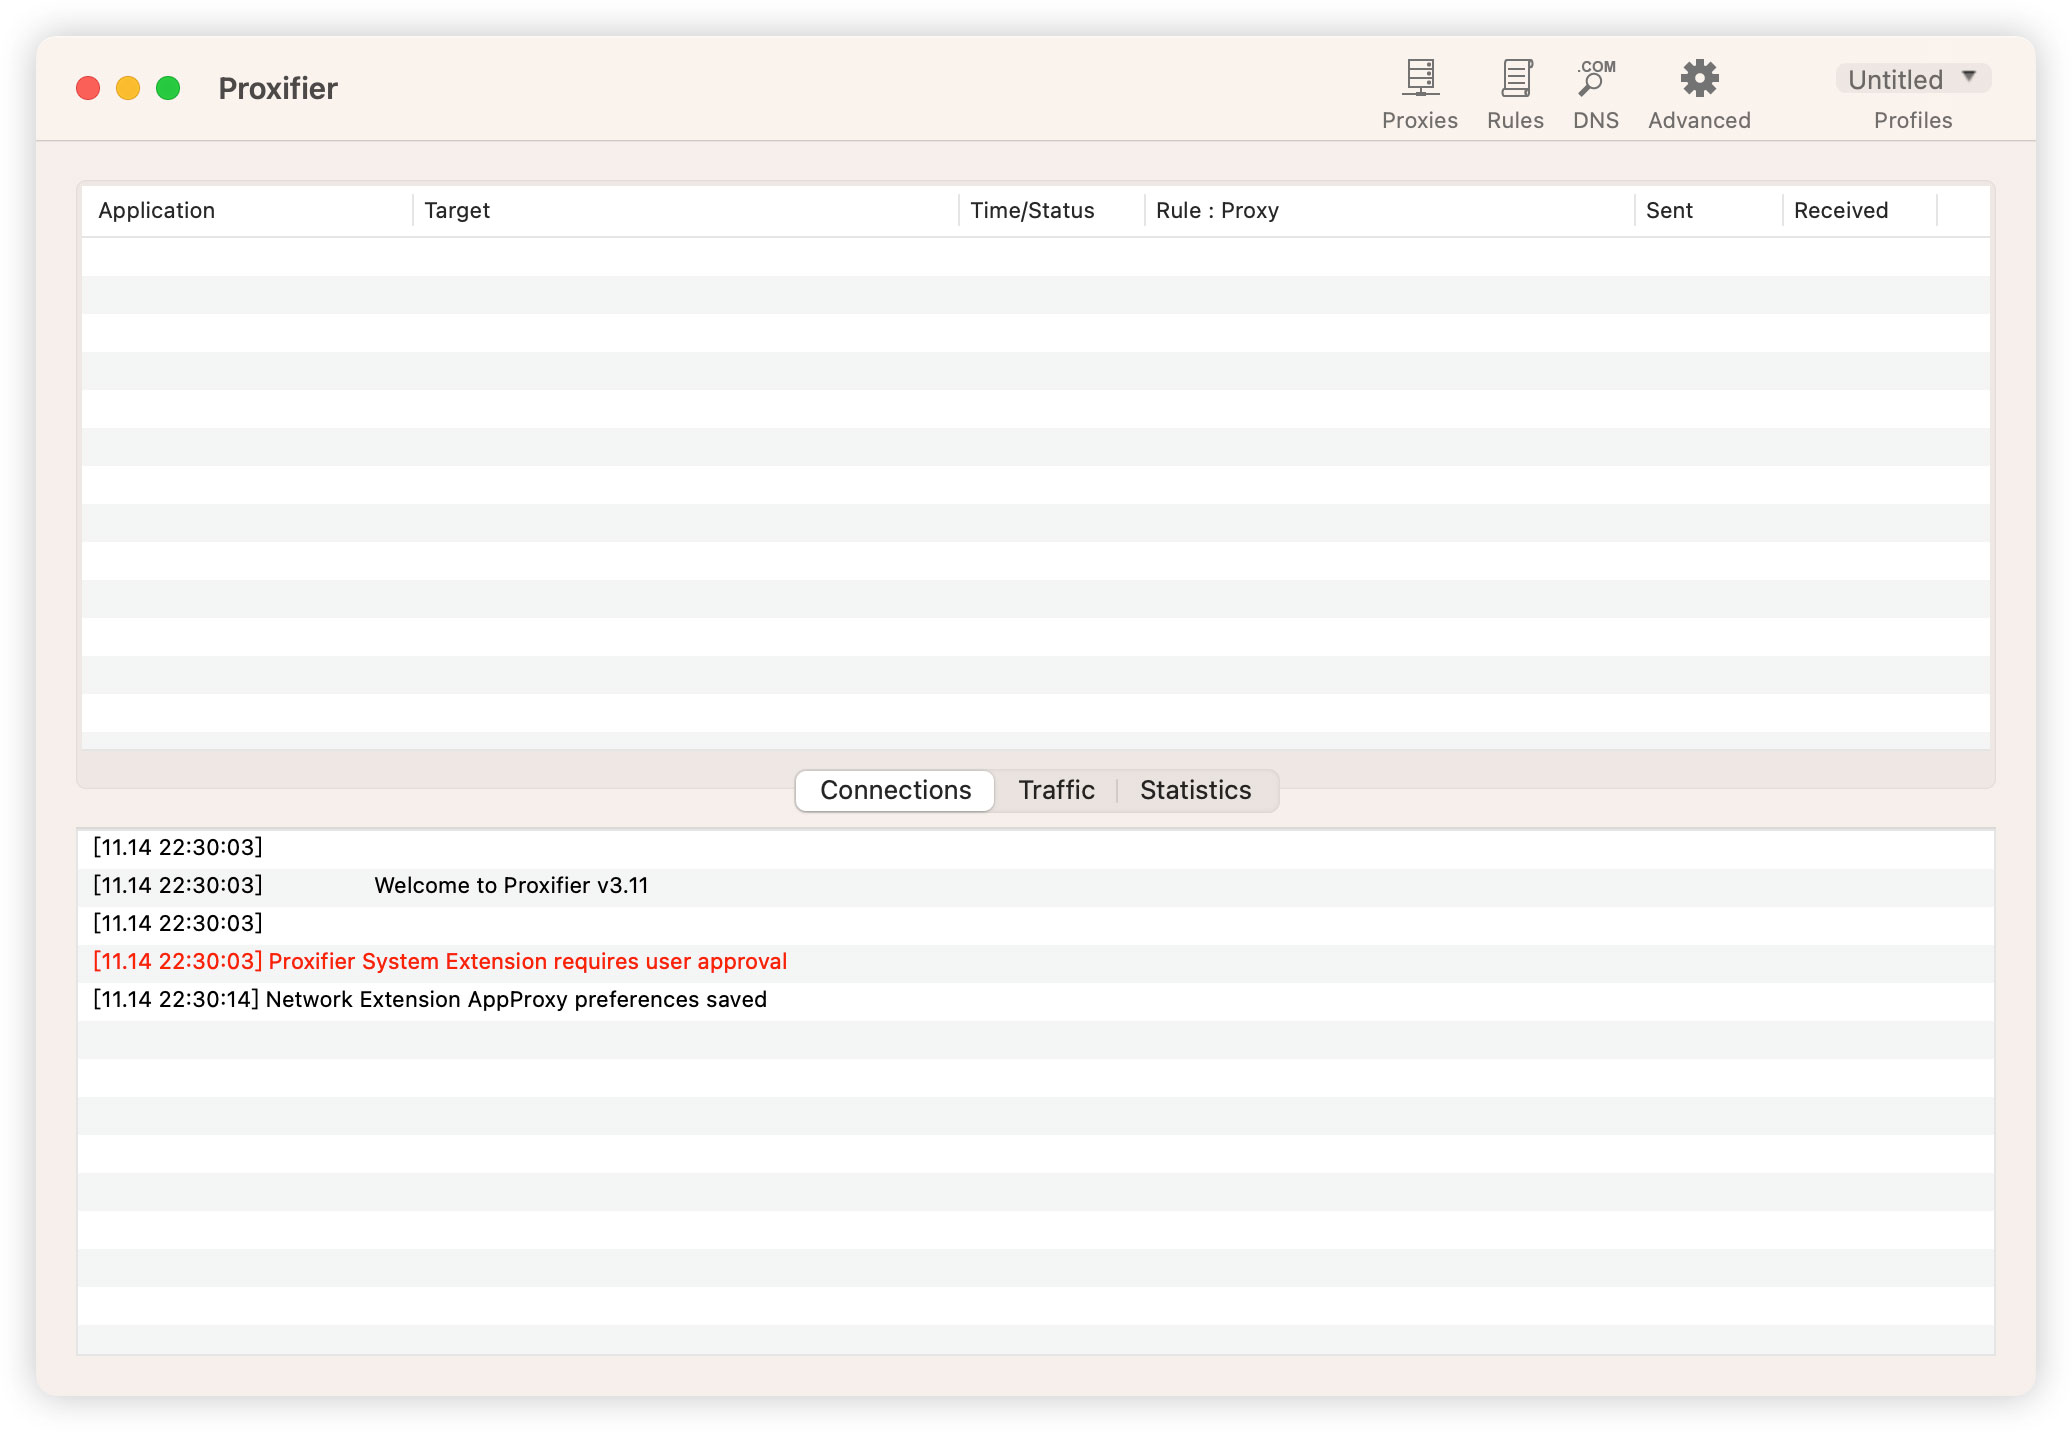Switch to the Traffic tab
2072x1432 pixels.
[x=1056, y=790]
